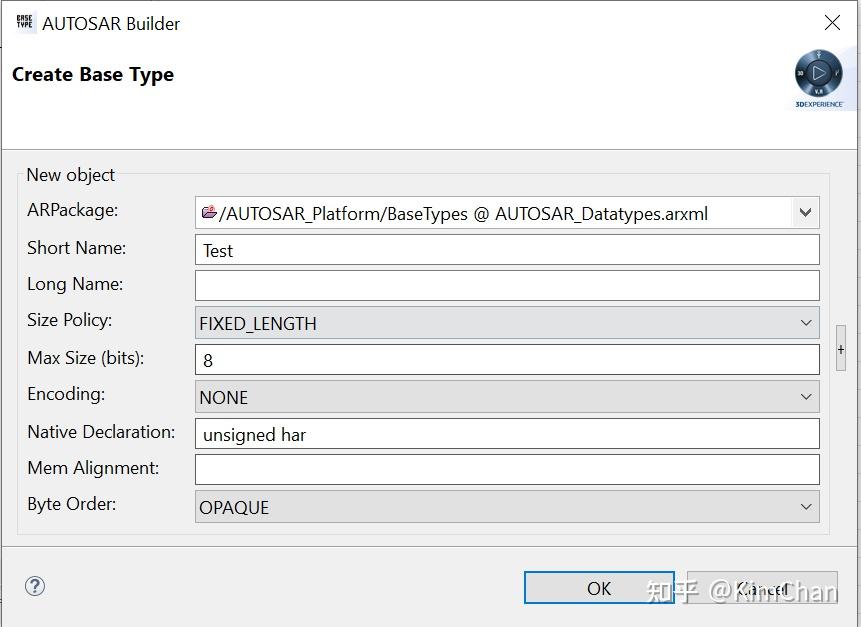
Task: Click the Short Name field containing Test
Action: [x=507, y=250]
